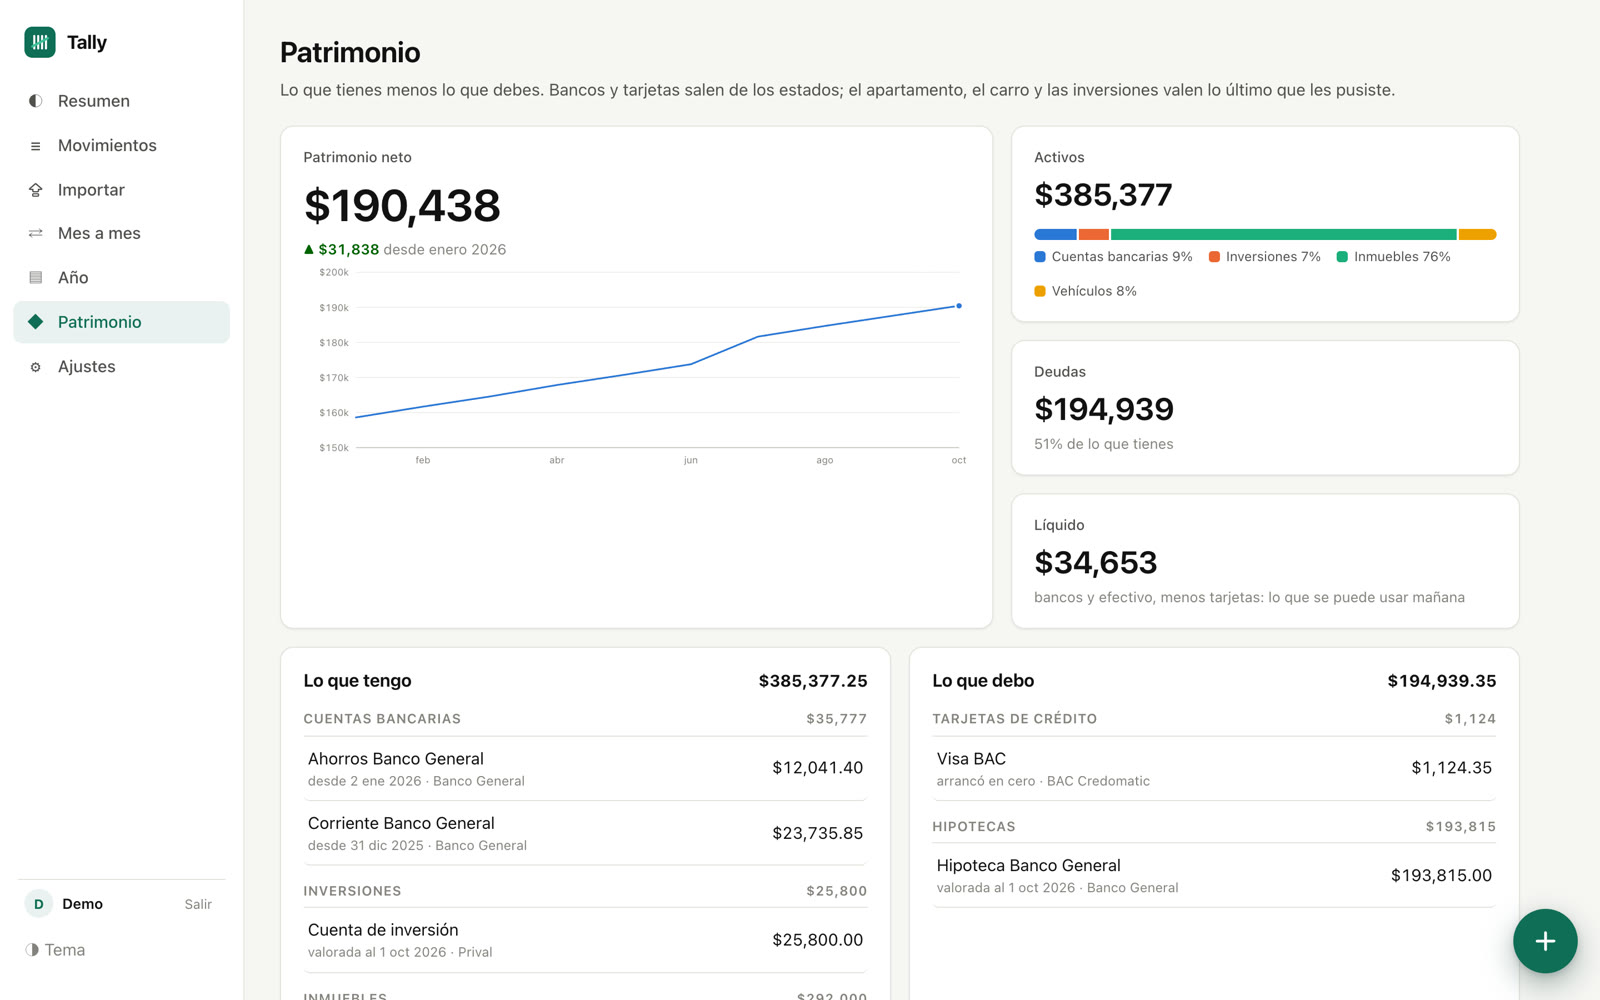Click the Importar upload icon
Image resolution: width=1600 pixels, height=1000 pixels.
tap(36, 190)
